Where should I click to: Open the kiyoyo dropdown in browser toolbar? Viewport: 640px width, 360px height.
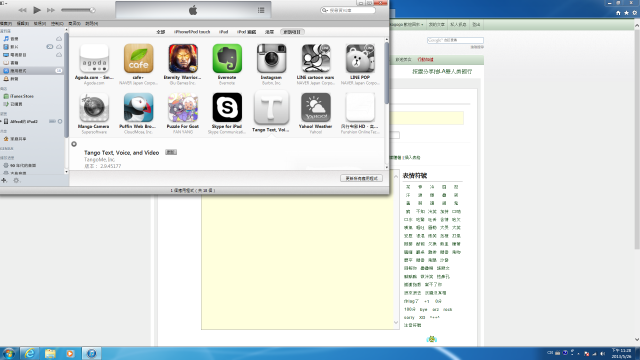point(407,24)
